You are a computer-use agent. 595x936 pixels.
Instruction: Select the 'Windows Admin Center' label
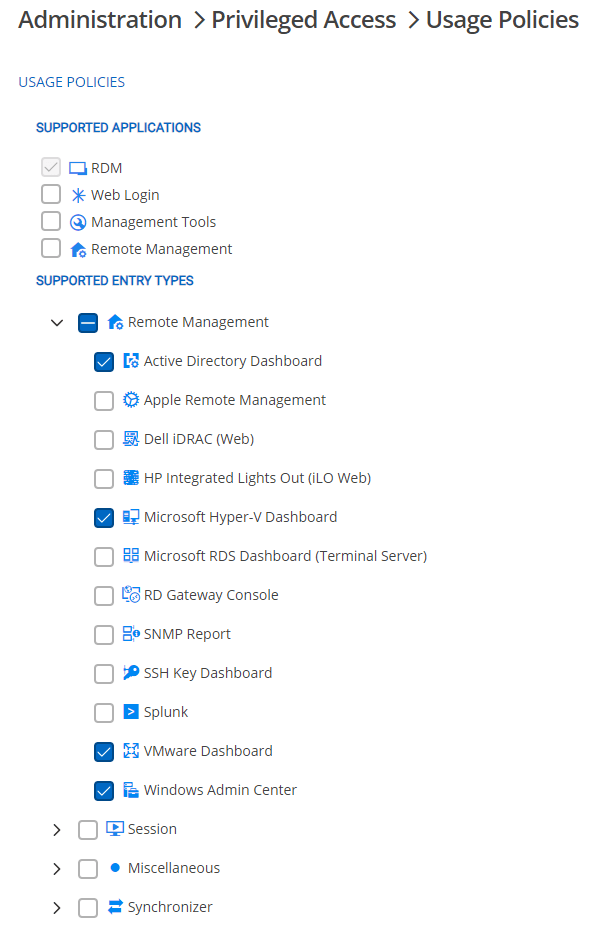point(220,790)
